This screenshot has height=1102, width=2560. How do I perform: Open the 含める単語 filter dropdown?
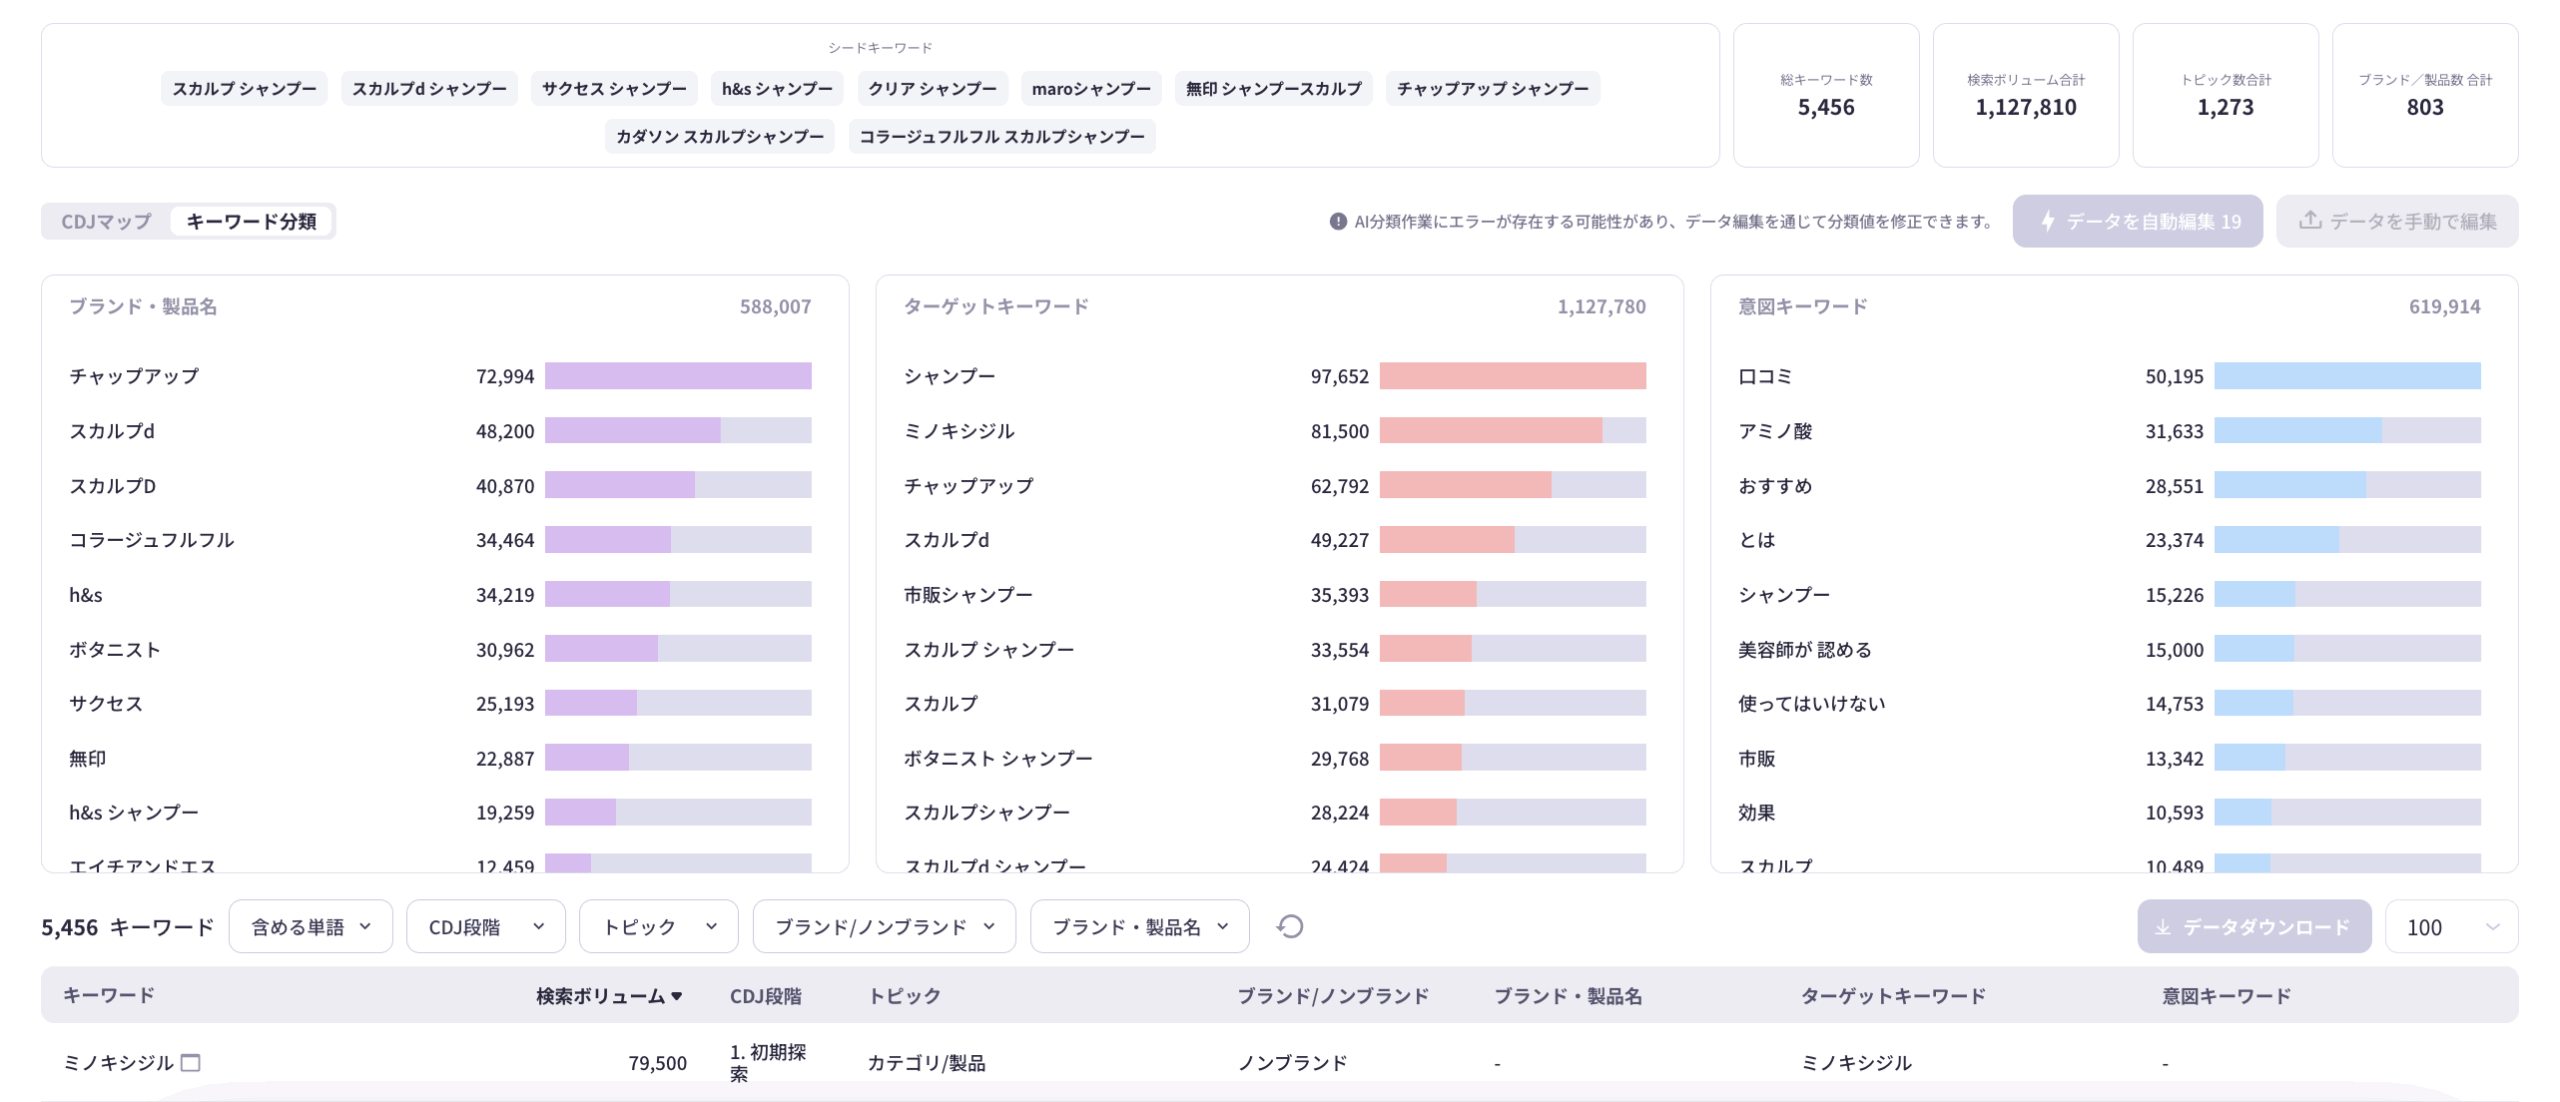click(310, 927)
